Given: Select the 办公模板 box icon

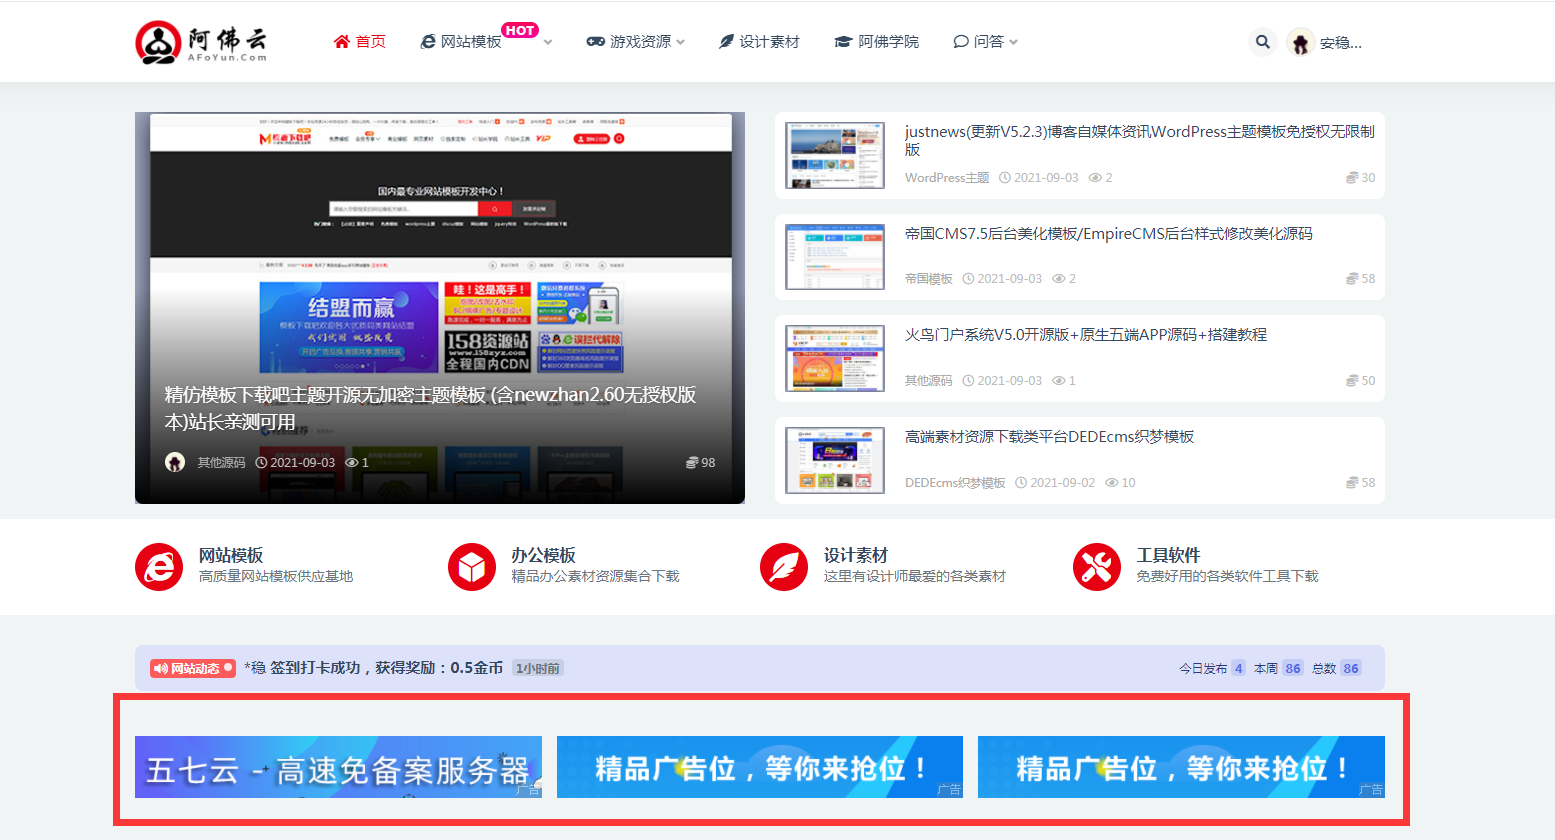Looking at the screenshot, I should (471, 566).
